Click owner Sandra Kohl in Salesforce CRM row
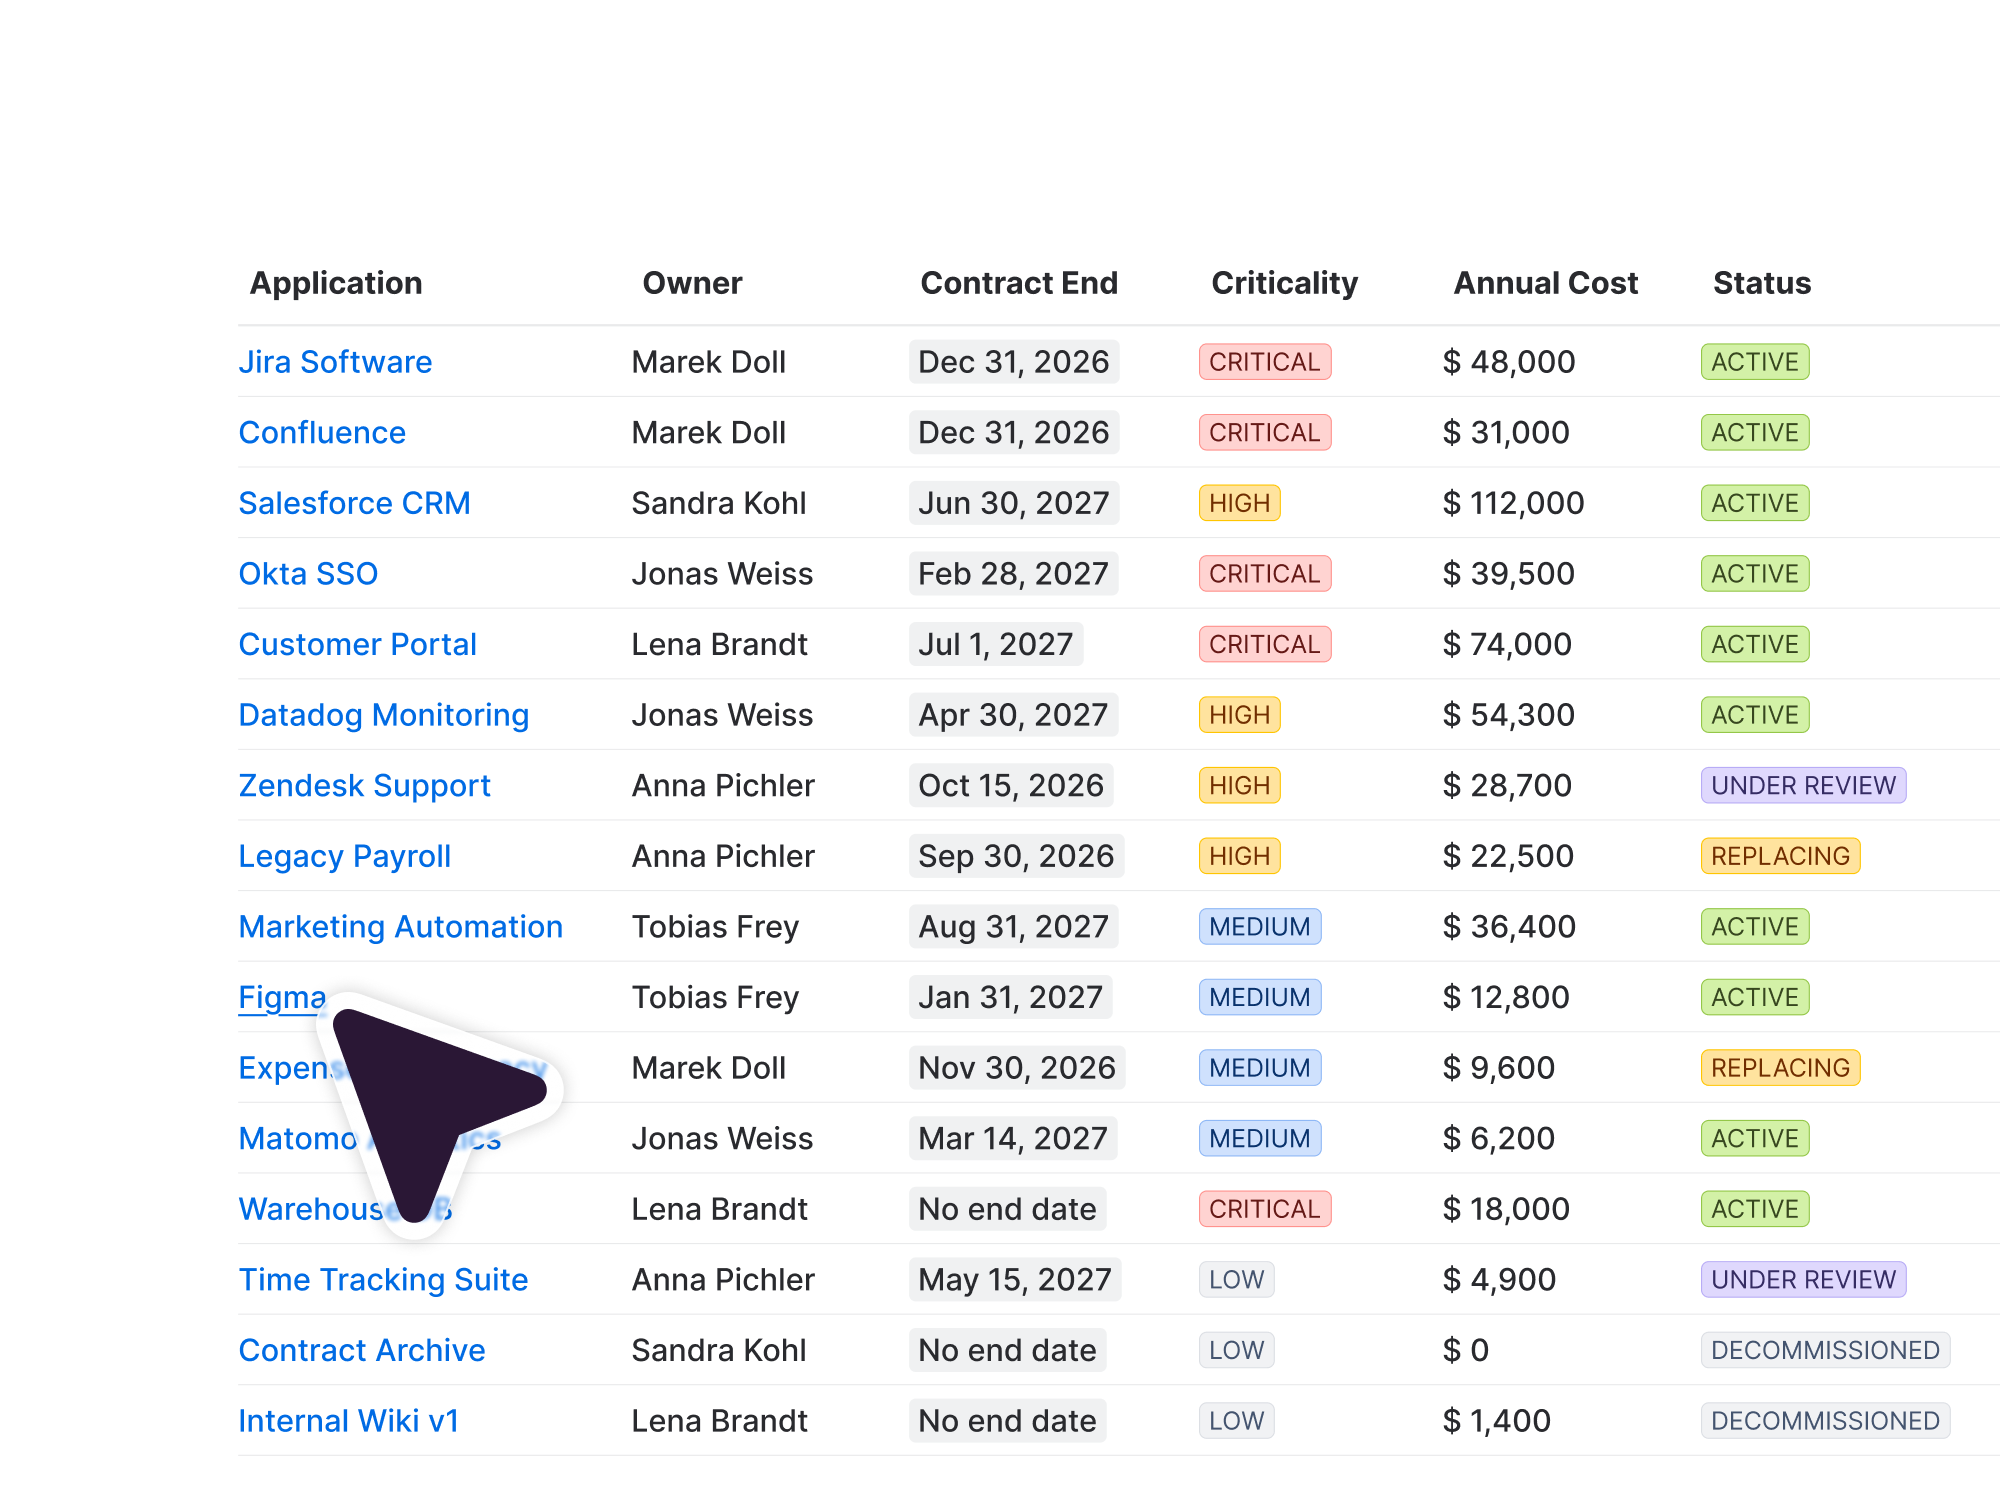Image resolution: width=2000 pixels, height=1500 pixels. tap(719, 503)
